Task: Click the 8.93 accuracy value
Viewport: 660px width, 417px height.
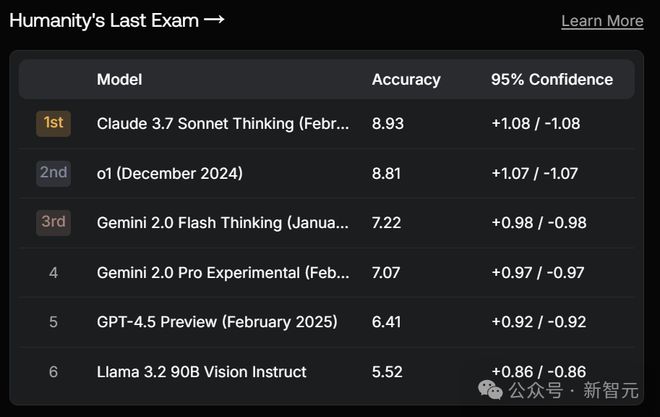Action: click(387, 124)
